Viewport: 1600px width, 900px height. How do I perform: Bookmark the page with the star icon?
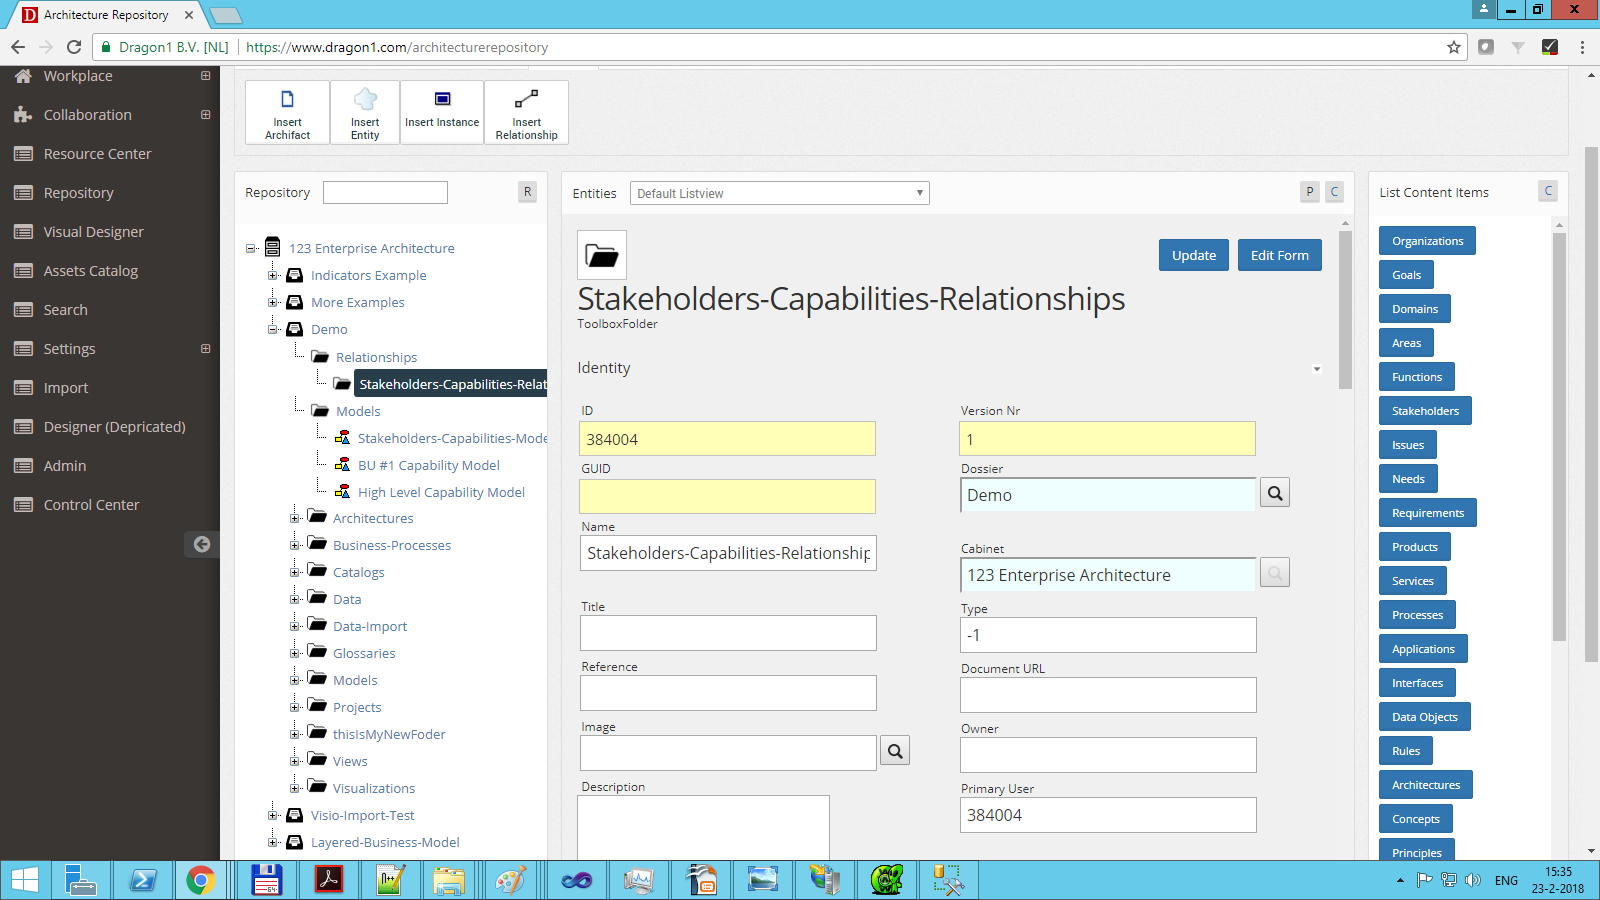click(x=1454, y=47)
